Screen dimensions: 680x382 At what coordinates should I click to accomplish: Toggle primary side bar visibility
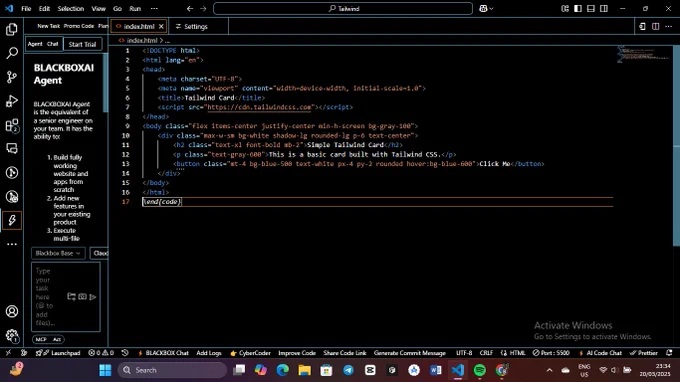coord(578,9)
